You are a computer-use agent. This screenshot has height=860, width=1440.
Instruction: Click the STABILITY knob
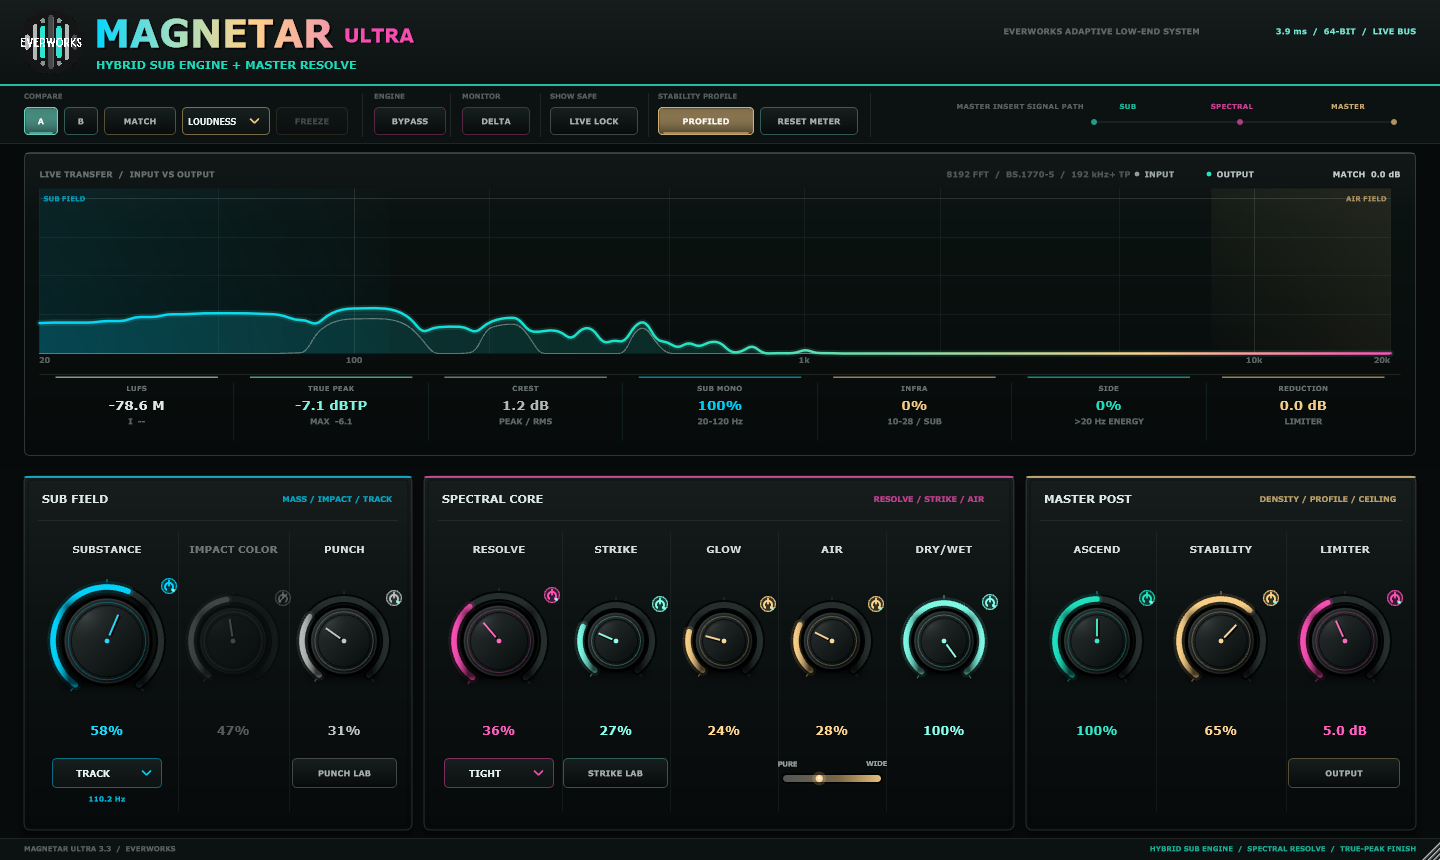1221,640
